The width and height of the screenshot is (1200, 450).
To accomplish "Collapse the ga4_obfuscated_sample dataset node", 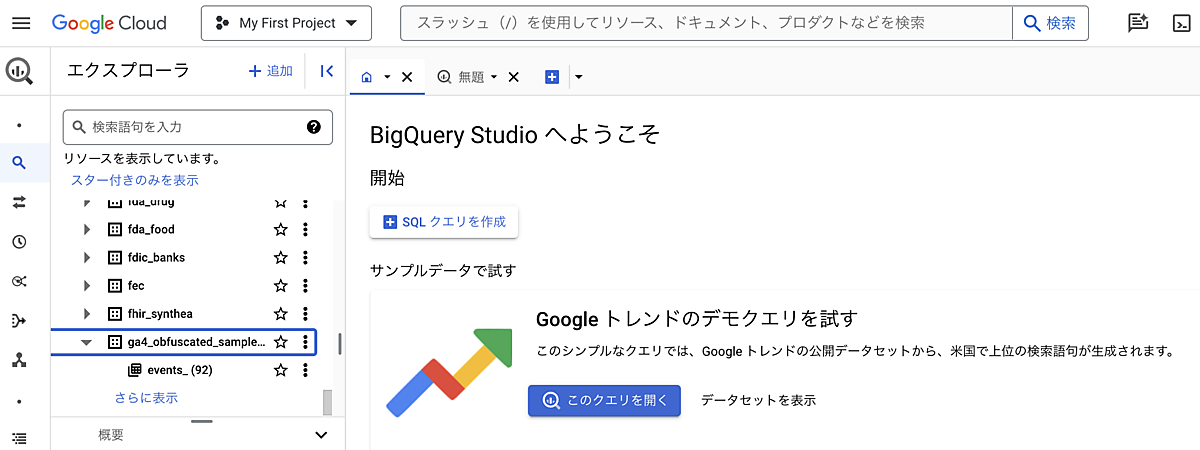I will pos(87,342).
